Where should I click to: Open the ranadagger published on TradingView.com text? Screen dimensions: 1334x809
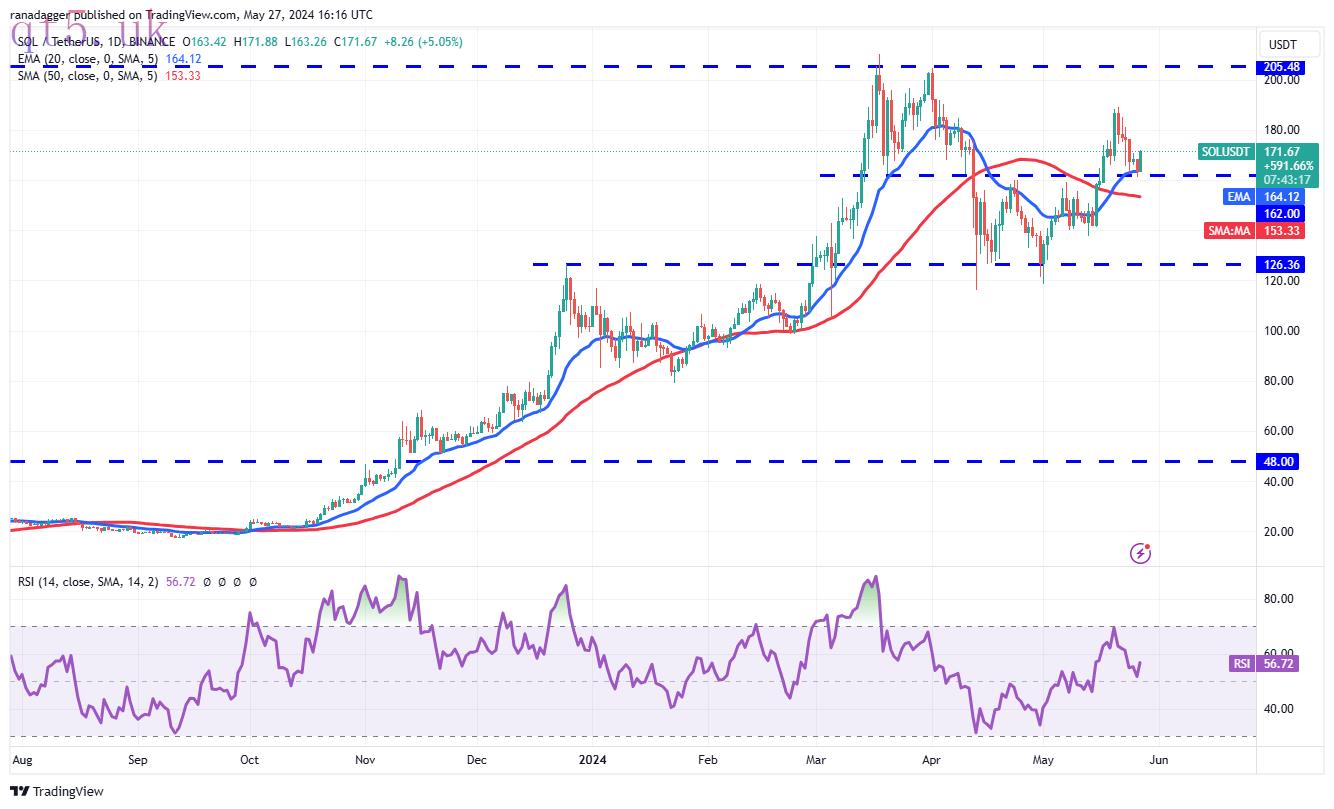tap(188, 14)
